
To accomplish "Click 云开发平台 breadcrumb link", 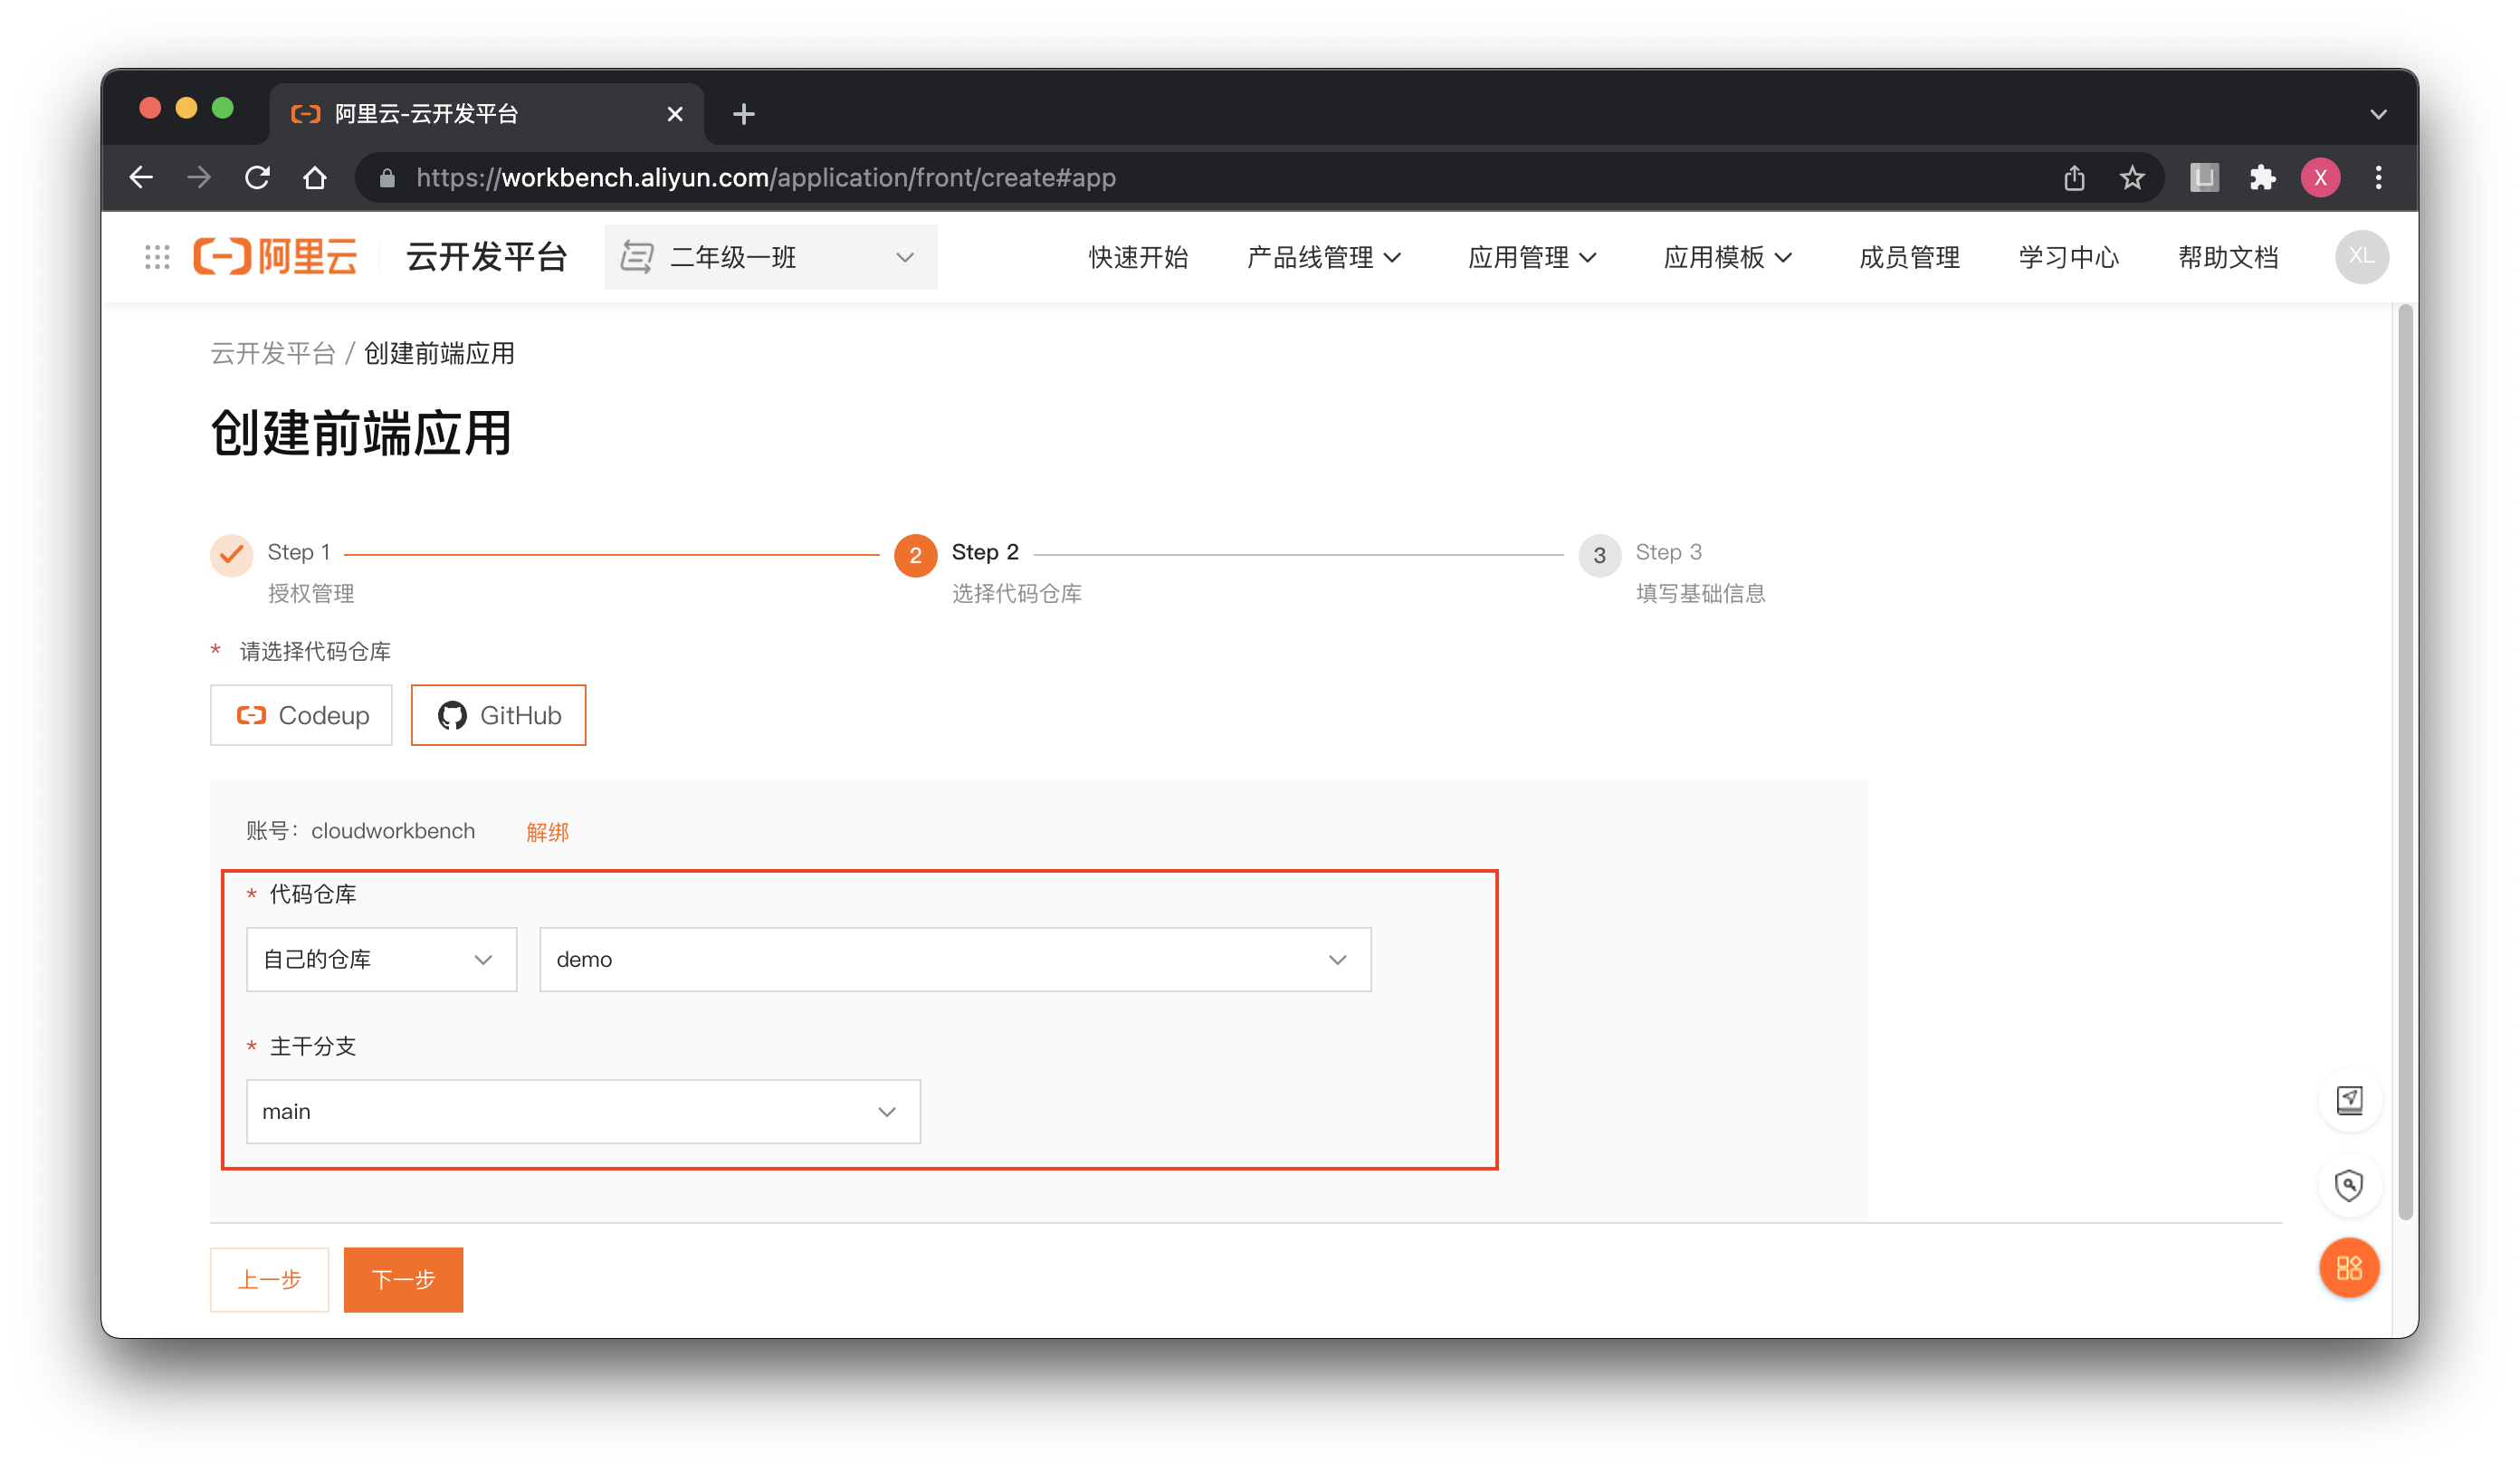I will pyautogui.click(x=272, y=353).
